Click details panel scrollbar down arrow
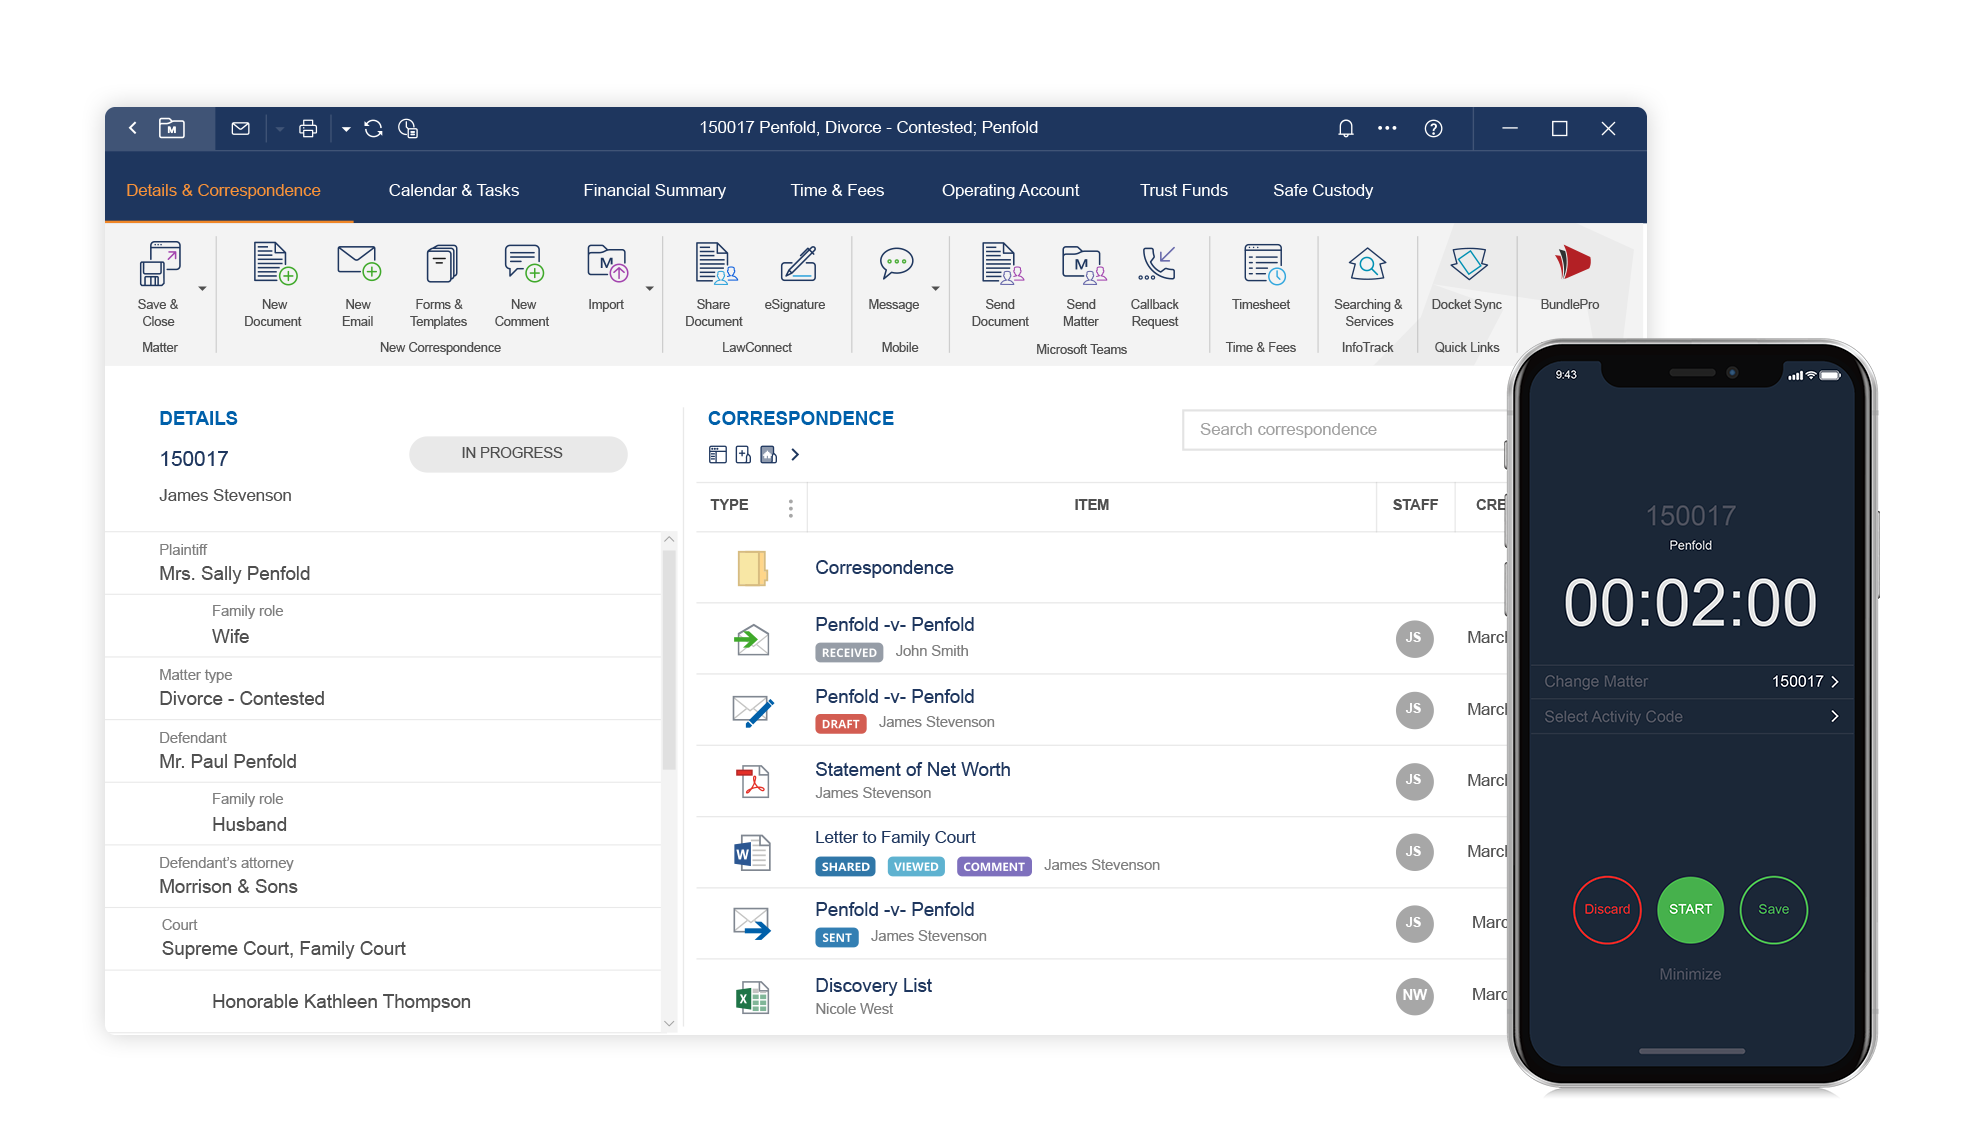The width and height of the screenshot is (1973, 1142). pos(669,1022)
